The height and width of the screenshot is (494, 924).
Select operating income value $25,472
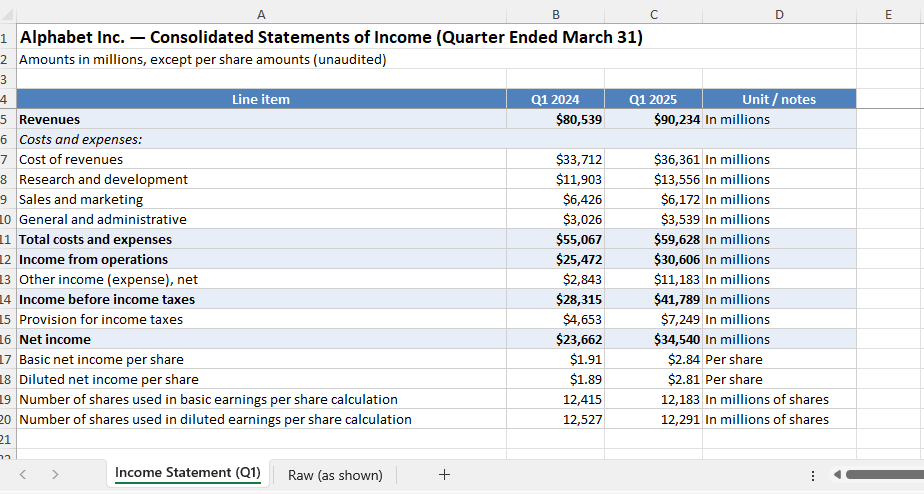tap(555, 259)
